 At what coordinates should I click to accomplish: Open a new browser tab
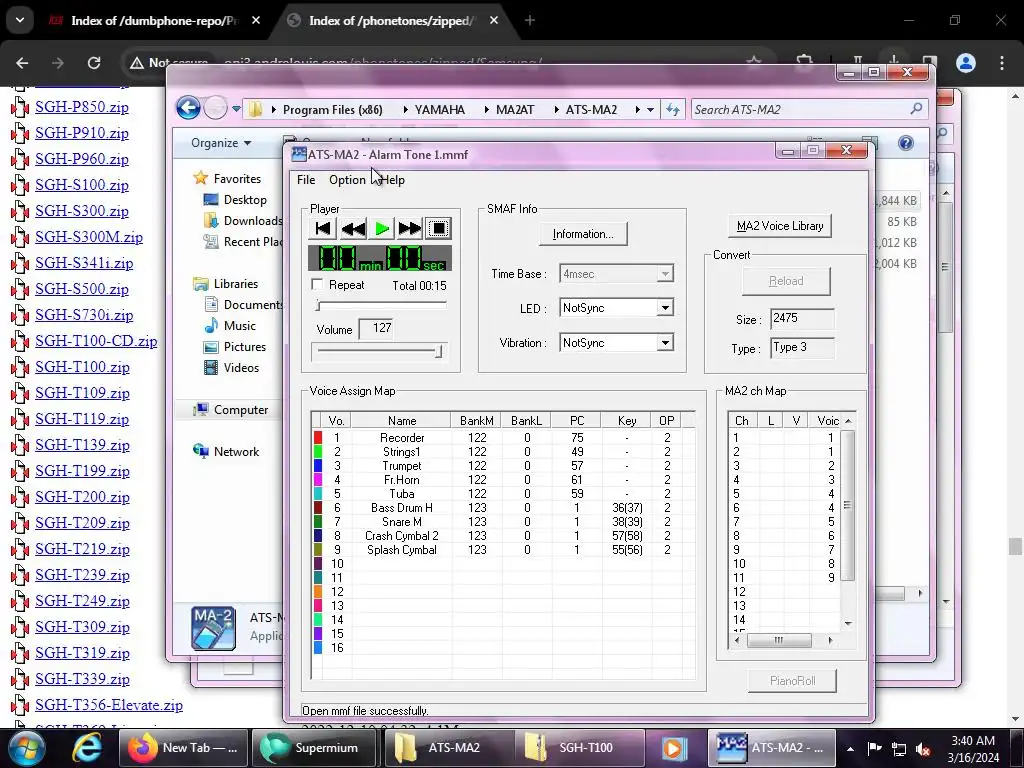(530, 21)
